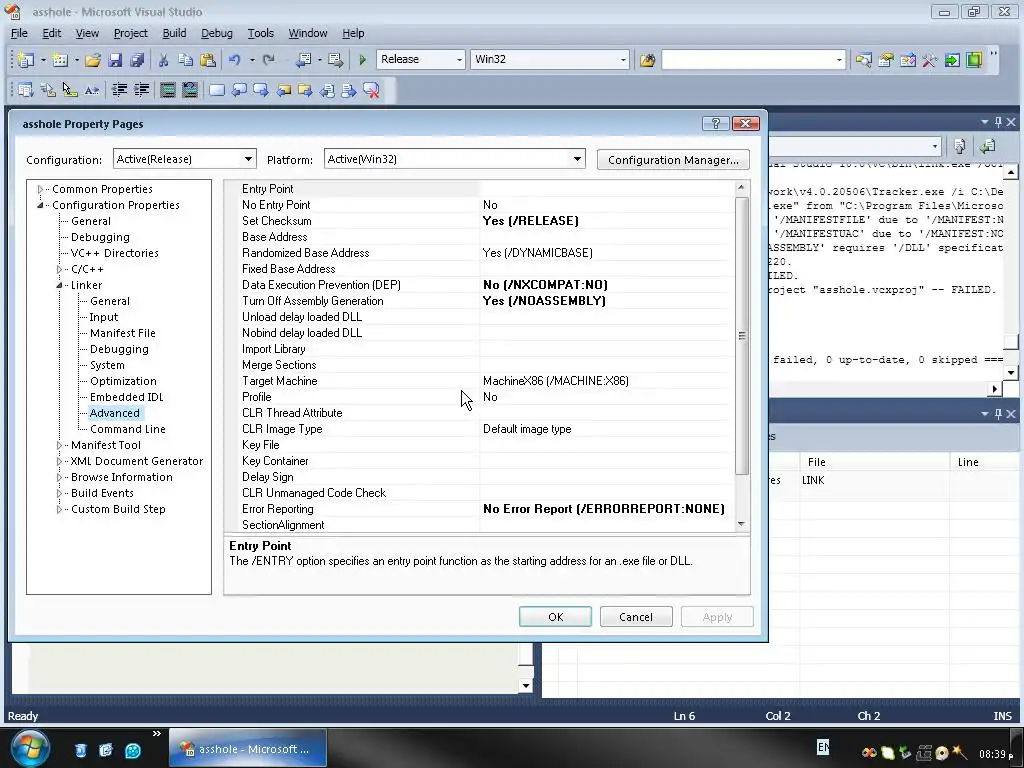The image size is (1024, 768).
Task: Open the Platform Active(Win32) combo box
Action: (x=455, y=159)
